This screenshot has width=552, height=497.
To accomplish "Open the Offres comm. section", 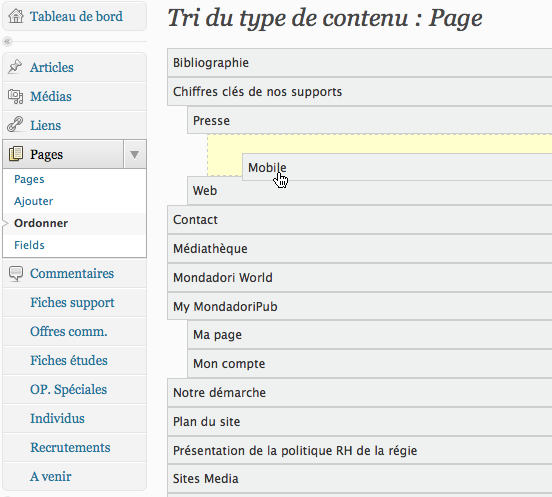I will (69, 332).
